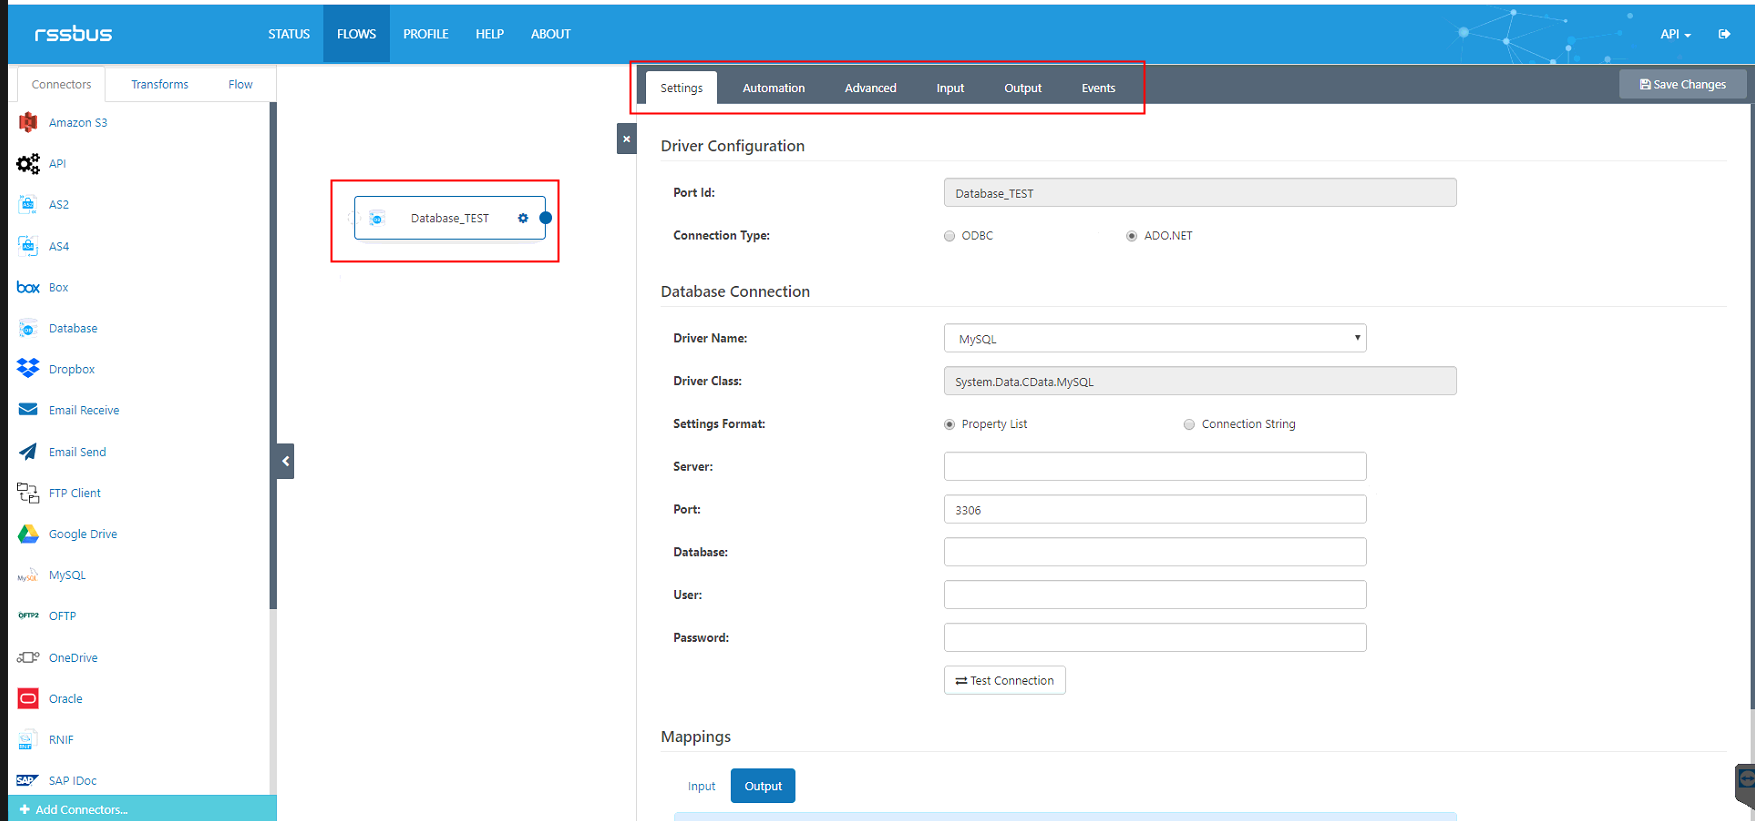Open the FLOWS page
Viewport: 1755px width, 821px height.
356,34
